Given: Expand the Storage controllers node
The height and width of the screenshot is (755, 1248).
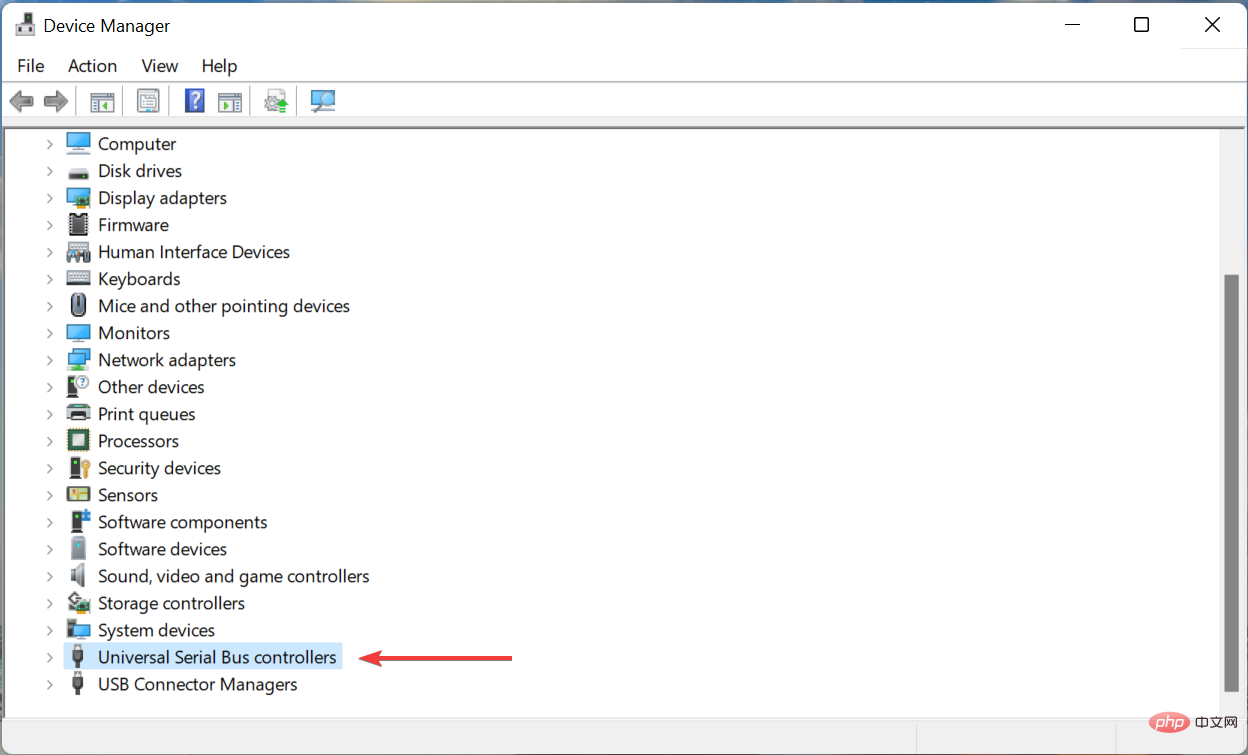Looking at the screenshot, I should (x=49, y=603).
